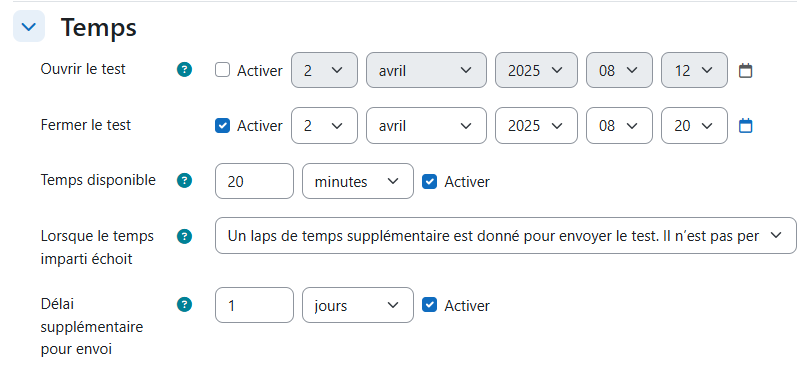Untick Activer for Délai supplémentaire
This screenshot has height=366, width=810.
(429, 305)
